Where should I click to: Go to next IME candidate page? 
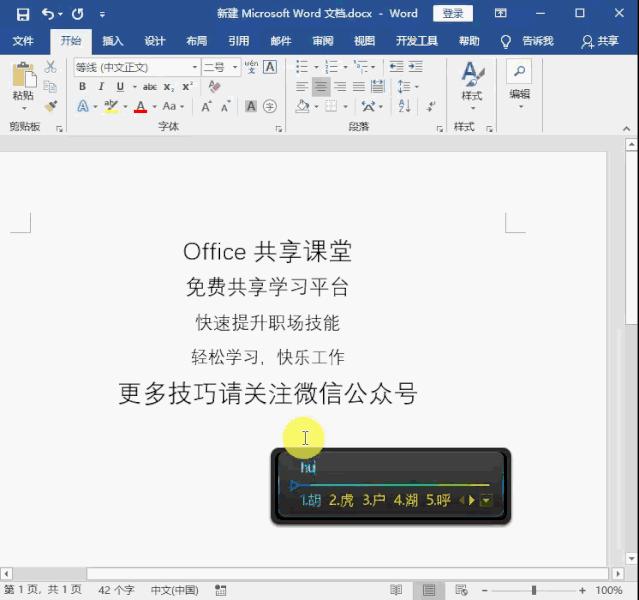coord(472,500)
